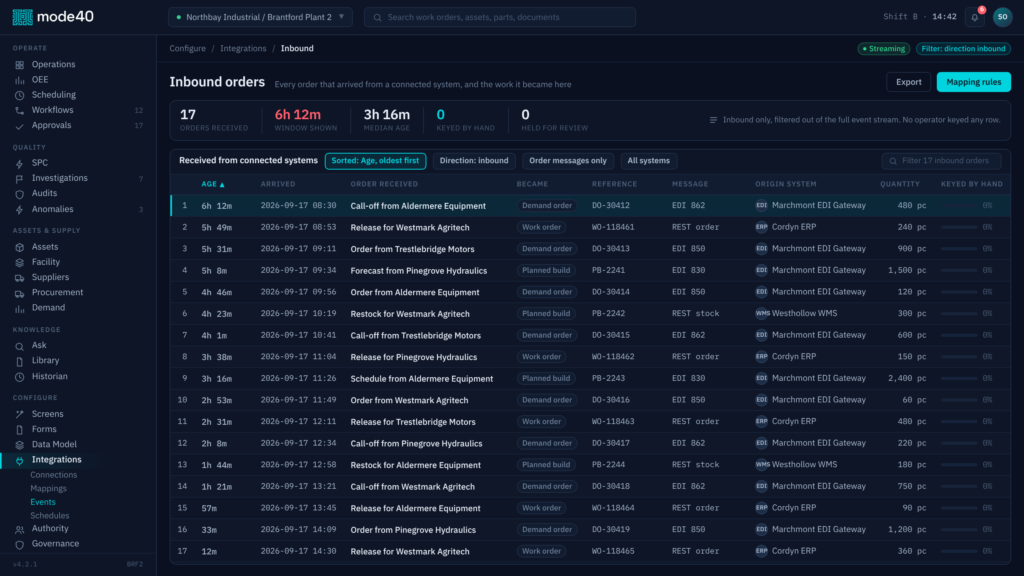The image size is (1024, 576).
Task: Select row Call-off from Aldermere Equipment
Action: point(590,205)
